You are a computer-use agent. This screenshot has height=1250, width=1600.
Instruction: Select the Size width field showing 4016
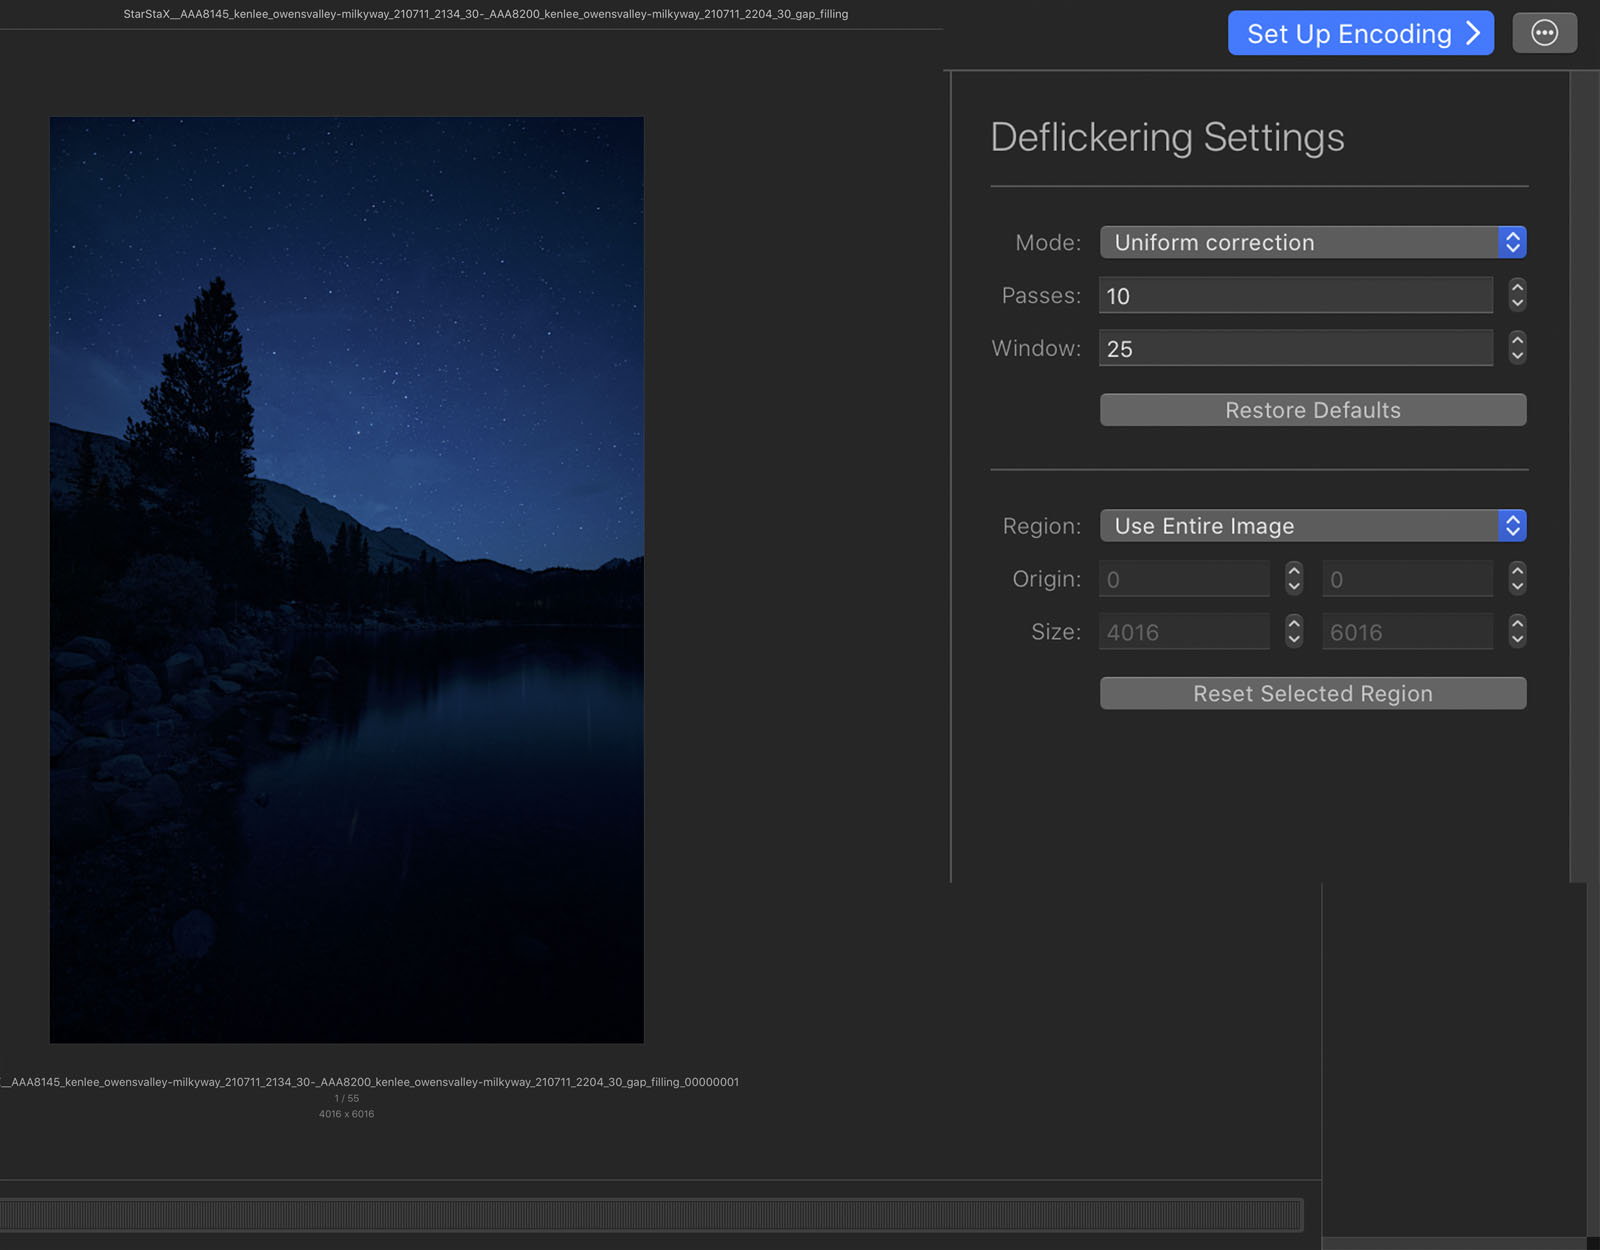click(x=1184, y=632)
